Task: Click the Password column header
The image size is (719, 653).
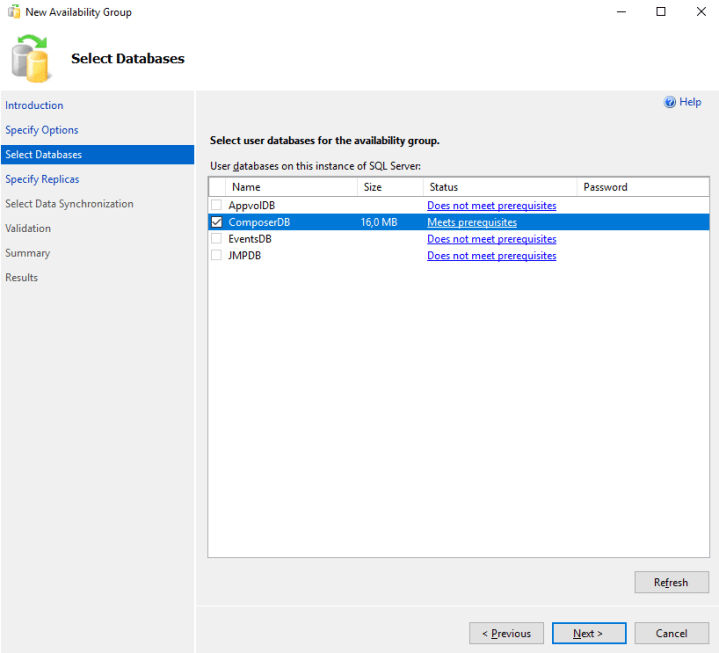Action: coord(643,187)
